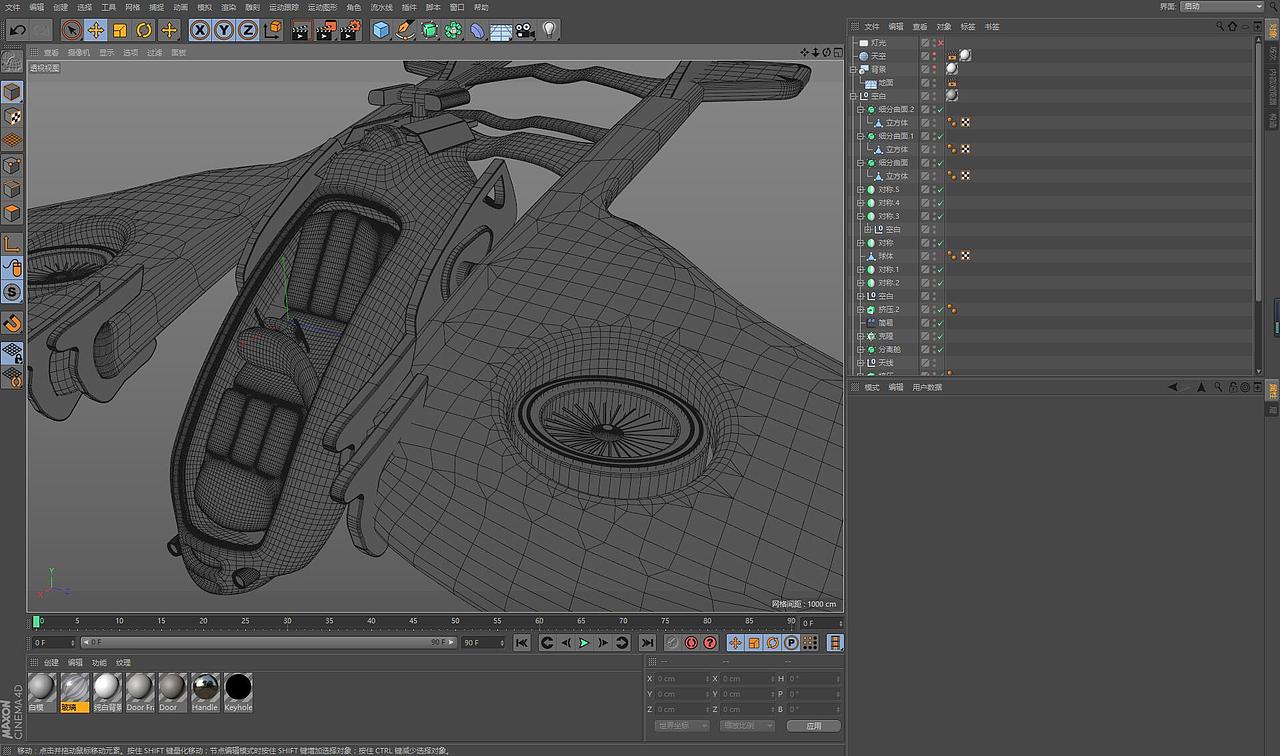Screen dimensions: 1280x756
Task: Select the Keyhole black material swatch
Action: coord(238,688)
